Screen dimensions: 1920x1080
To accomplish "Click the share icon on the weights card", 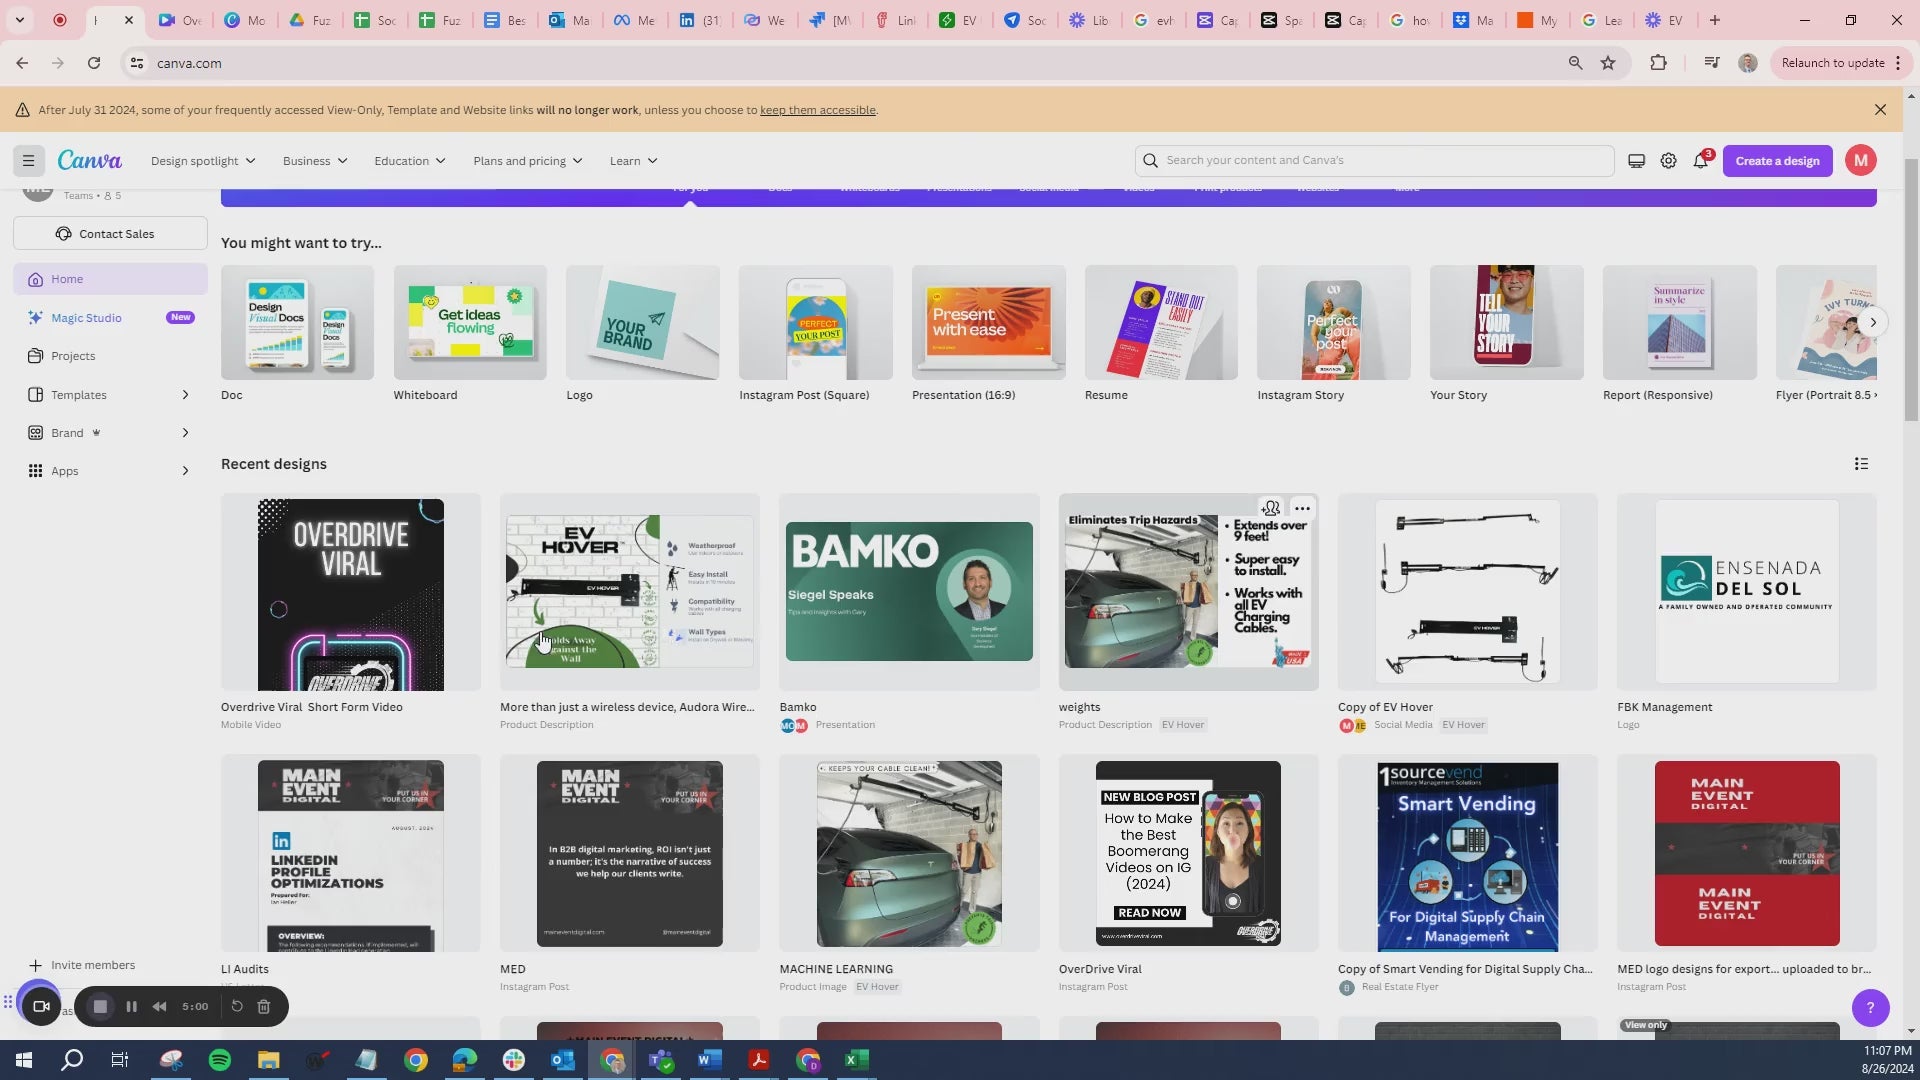I will (x=1271, y=508).
